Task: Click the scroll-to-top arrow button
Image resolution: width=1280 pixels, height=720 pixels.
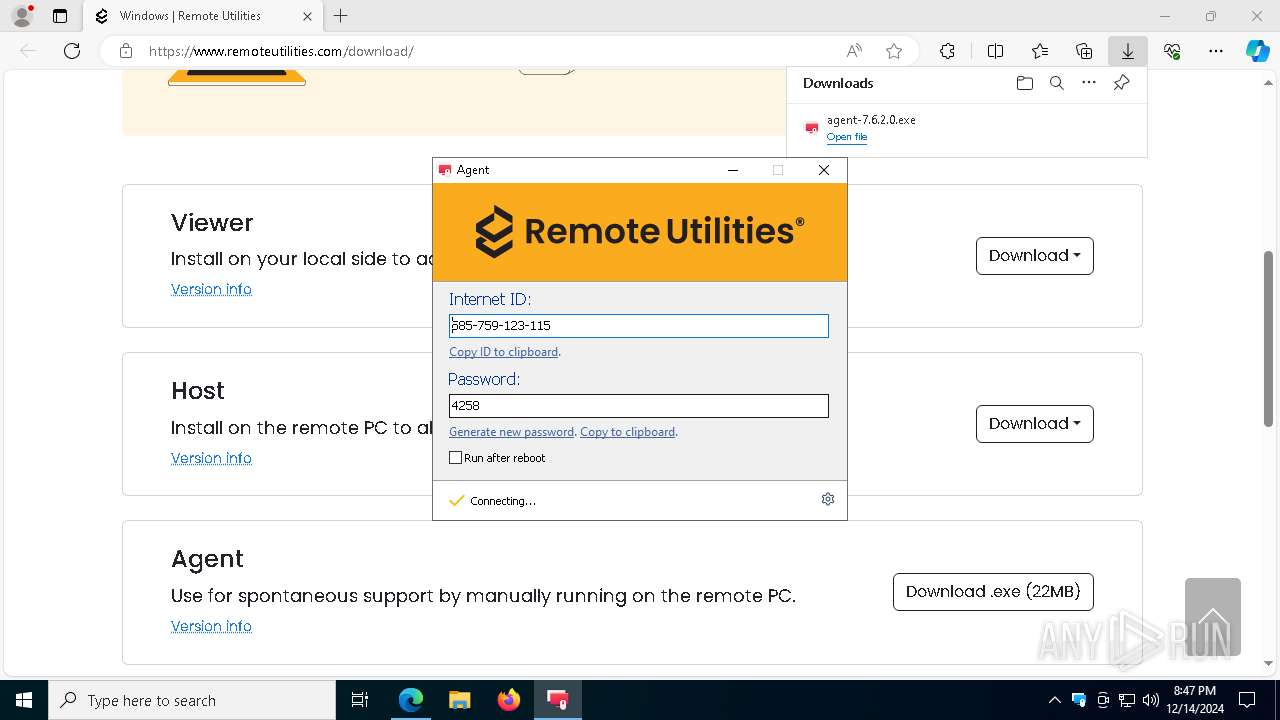Action: 1213,617
